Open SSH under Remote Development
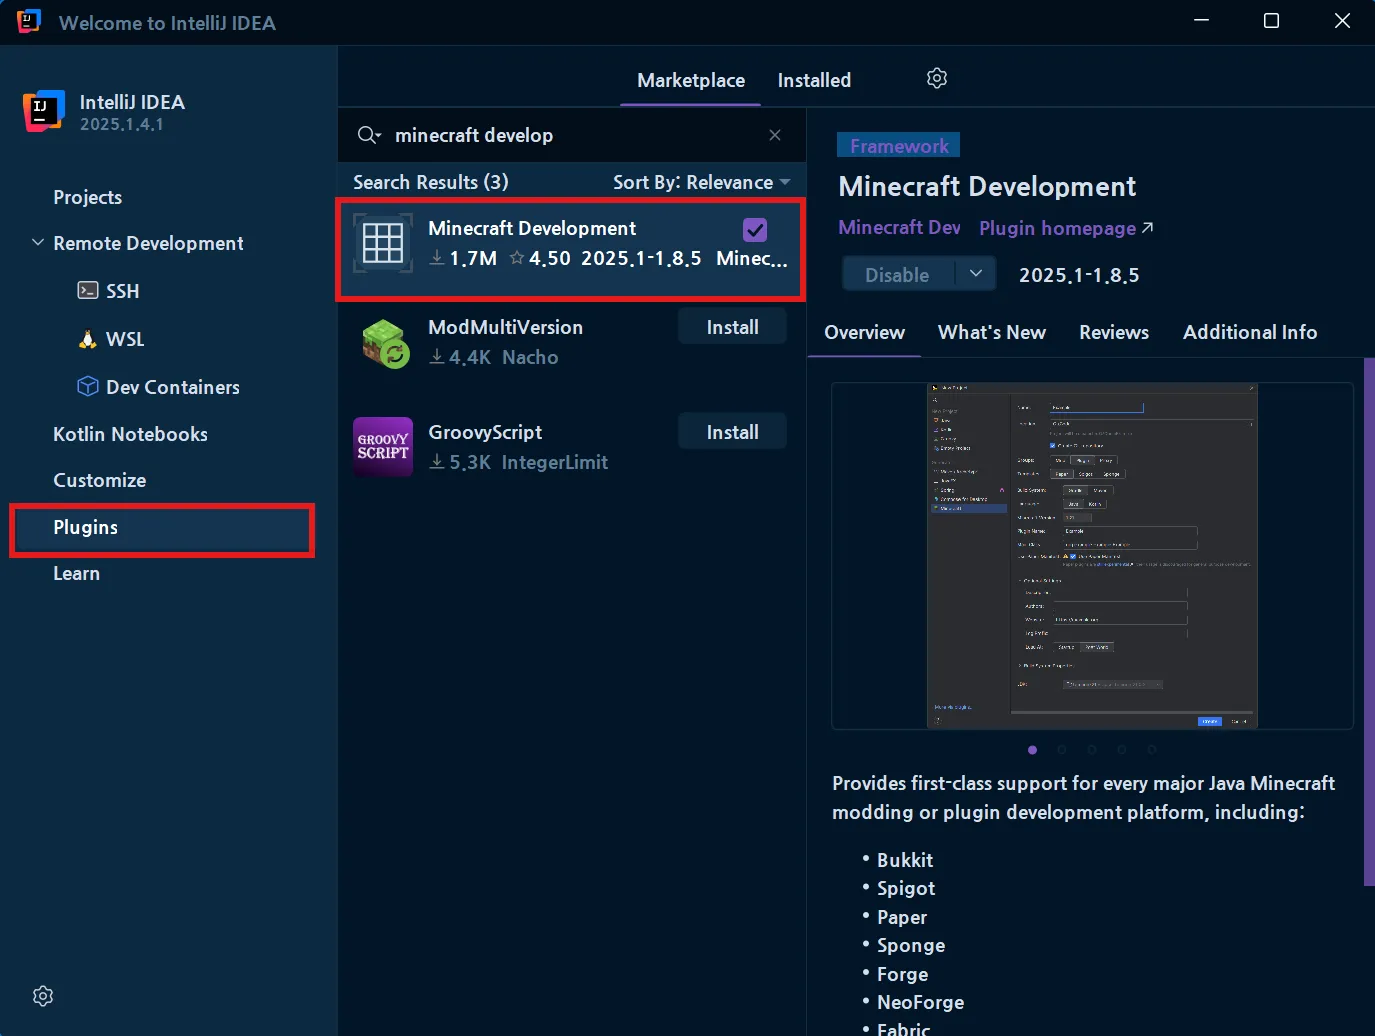 (121, 291)
